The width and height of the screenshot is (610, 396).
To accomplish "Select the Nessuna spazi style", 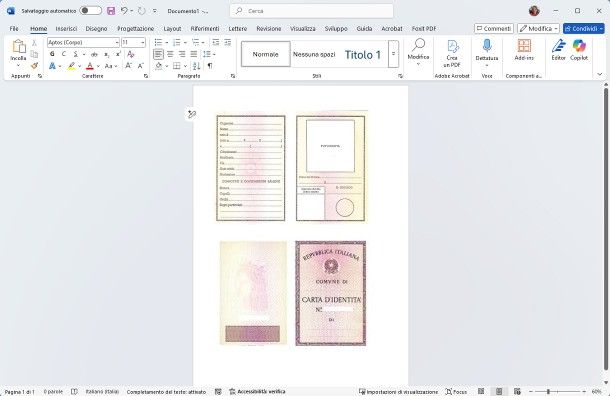I will click(314, 54).
